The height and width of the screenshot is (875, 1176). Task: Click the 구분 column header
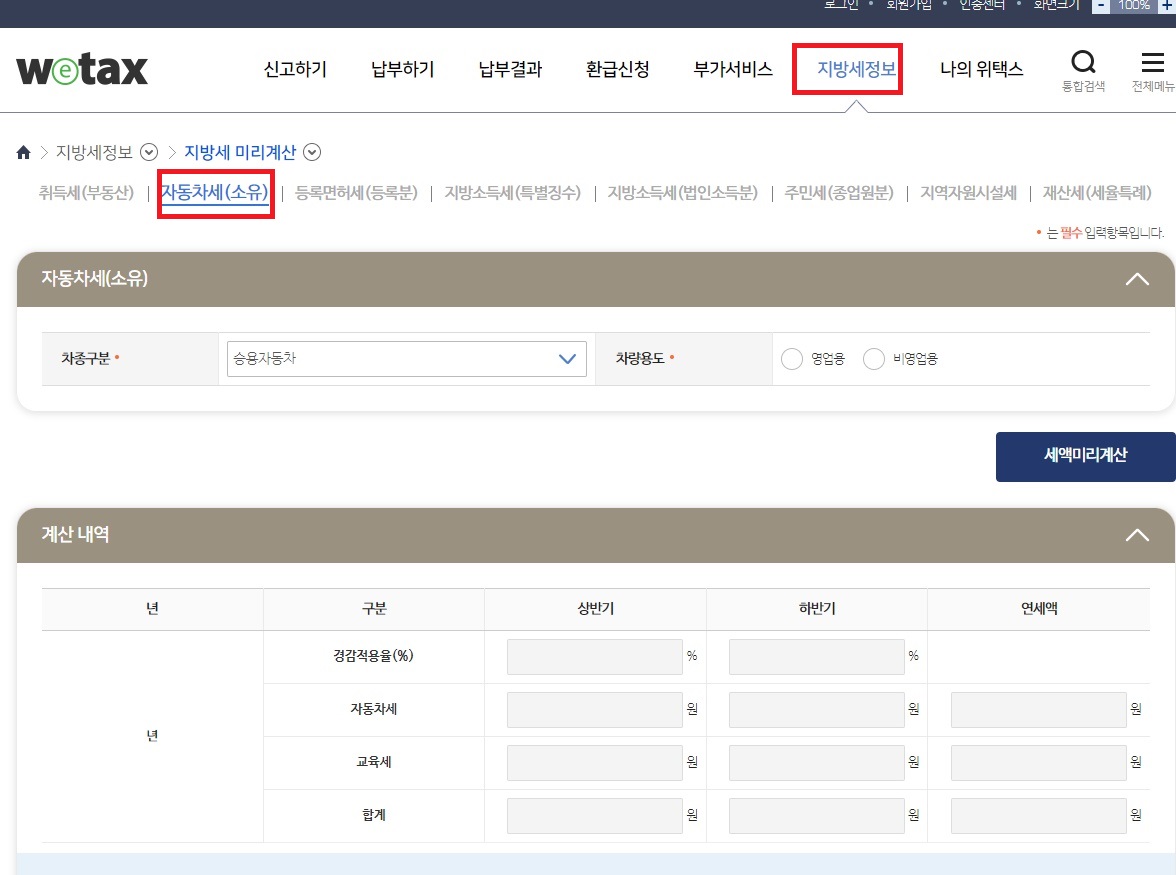click(x=374, y=609)
